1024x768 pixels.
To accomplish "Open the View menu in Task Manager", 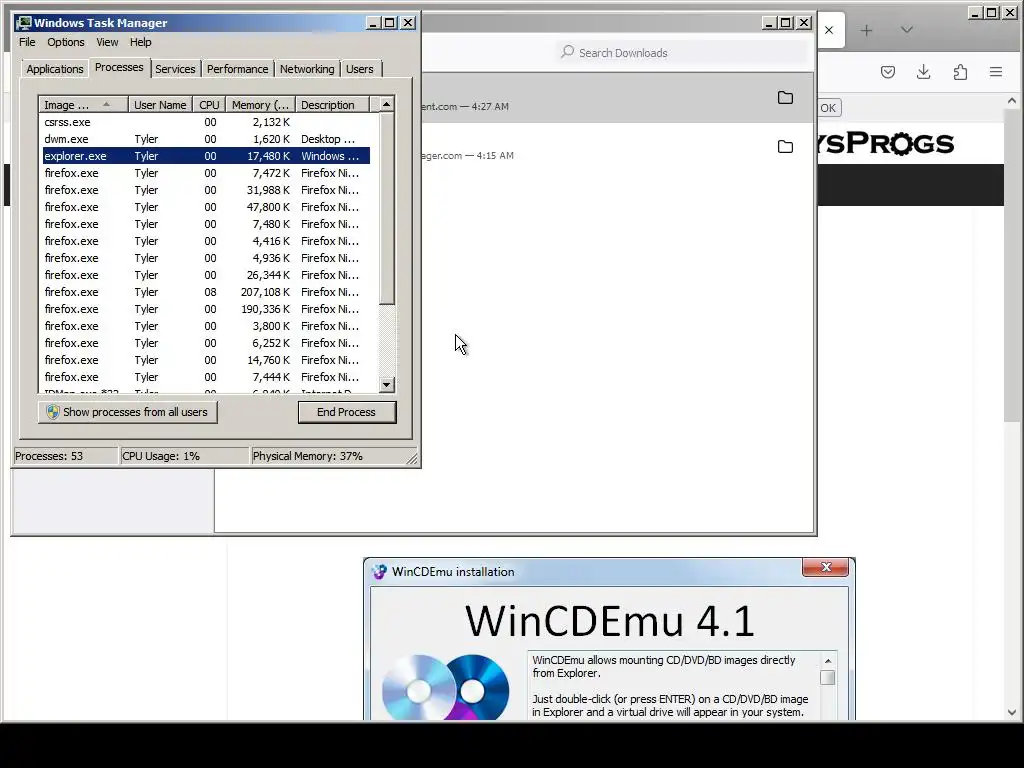I will [x=107, y=42].
